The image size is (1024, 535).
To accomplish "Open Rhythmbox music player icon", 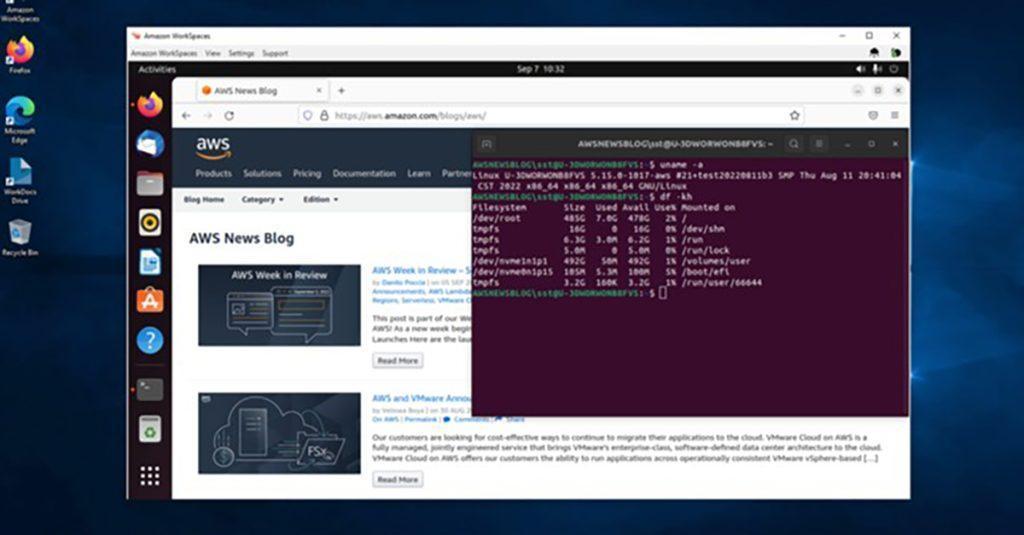I will tap(150, 223).
